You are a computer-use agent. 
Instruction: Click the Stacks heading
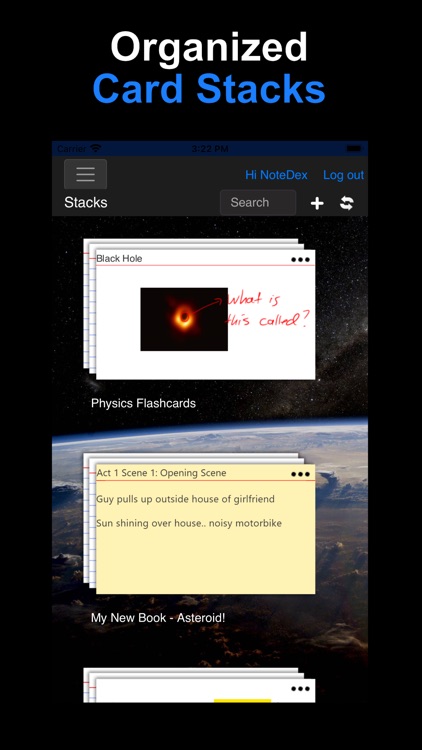coord(86,202)
